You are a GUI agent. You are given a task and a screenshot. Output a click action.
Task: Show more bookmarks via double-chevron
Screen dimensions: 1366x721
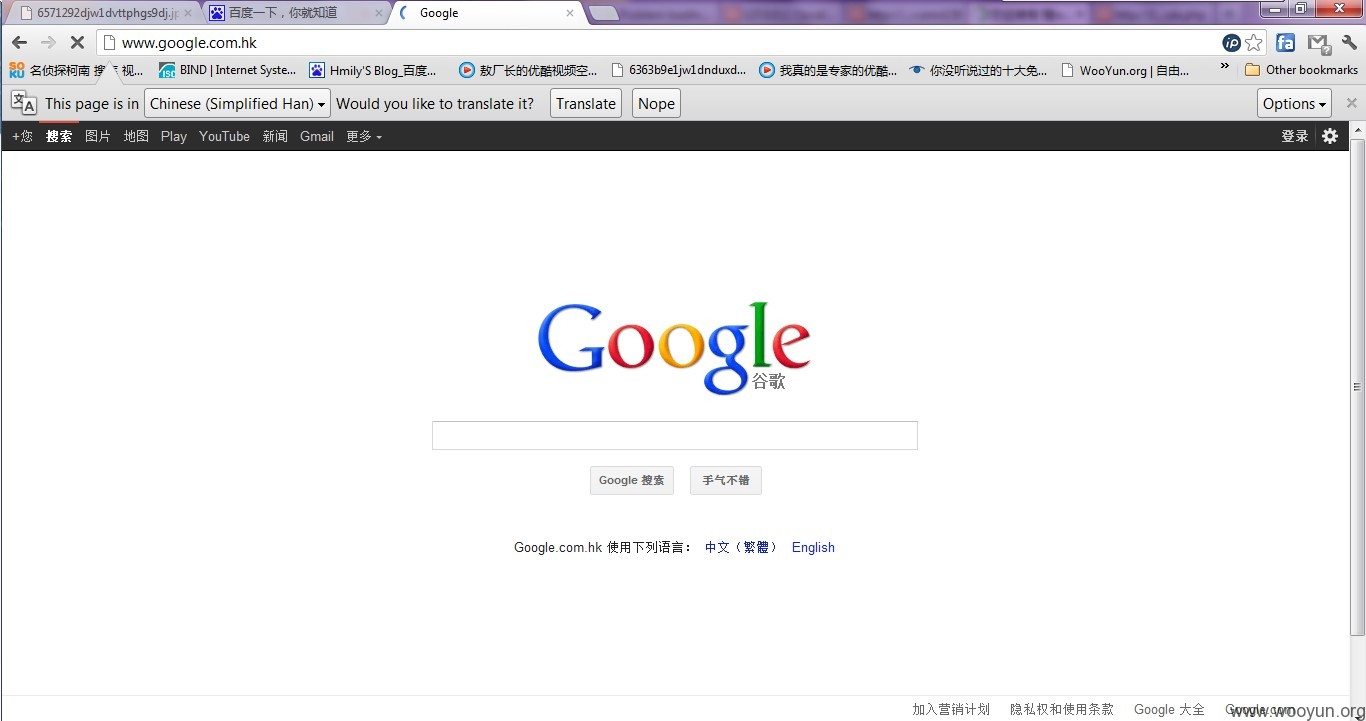tap(1225, 67)
